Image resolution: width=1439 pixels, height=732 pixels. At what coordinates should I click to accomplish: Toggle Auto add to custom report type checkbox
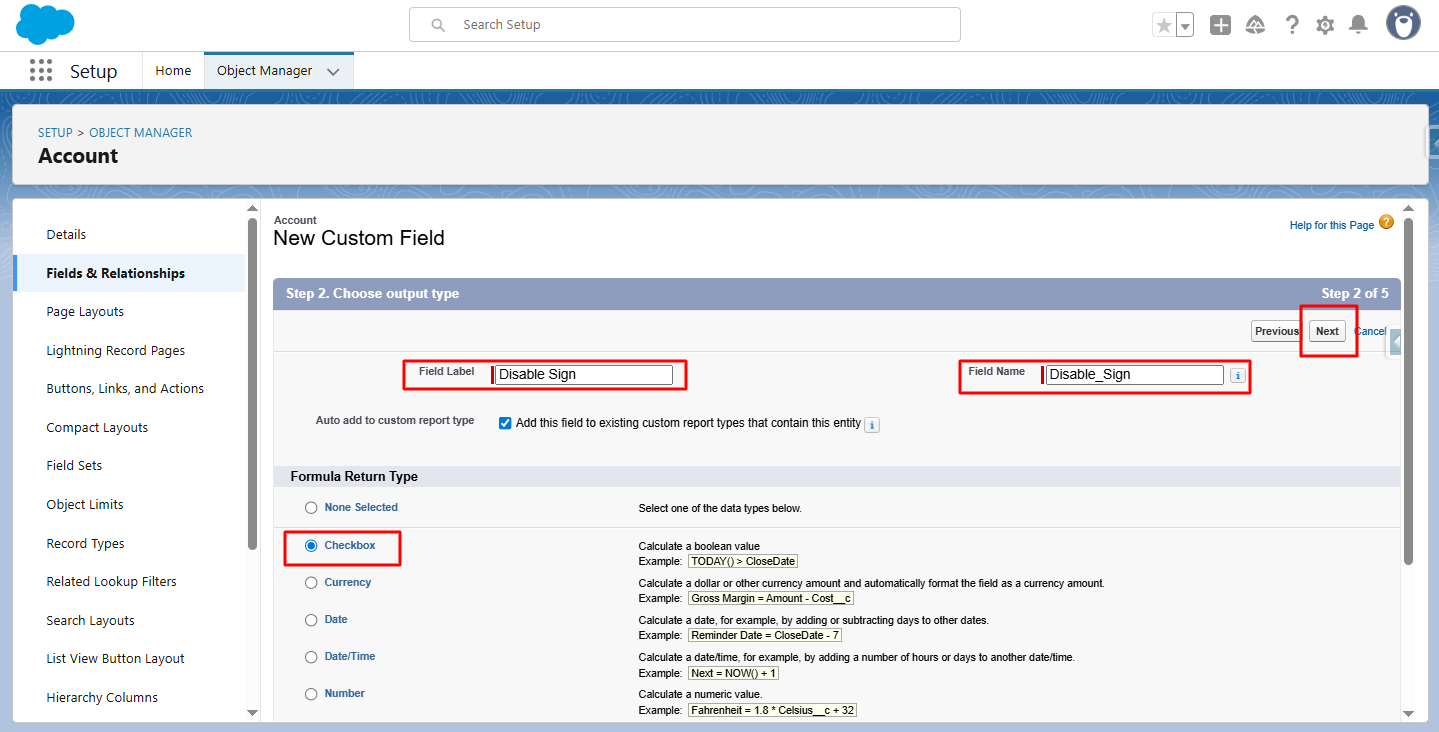click(x=505, y=423)
